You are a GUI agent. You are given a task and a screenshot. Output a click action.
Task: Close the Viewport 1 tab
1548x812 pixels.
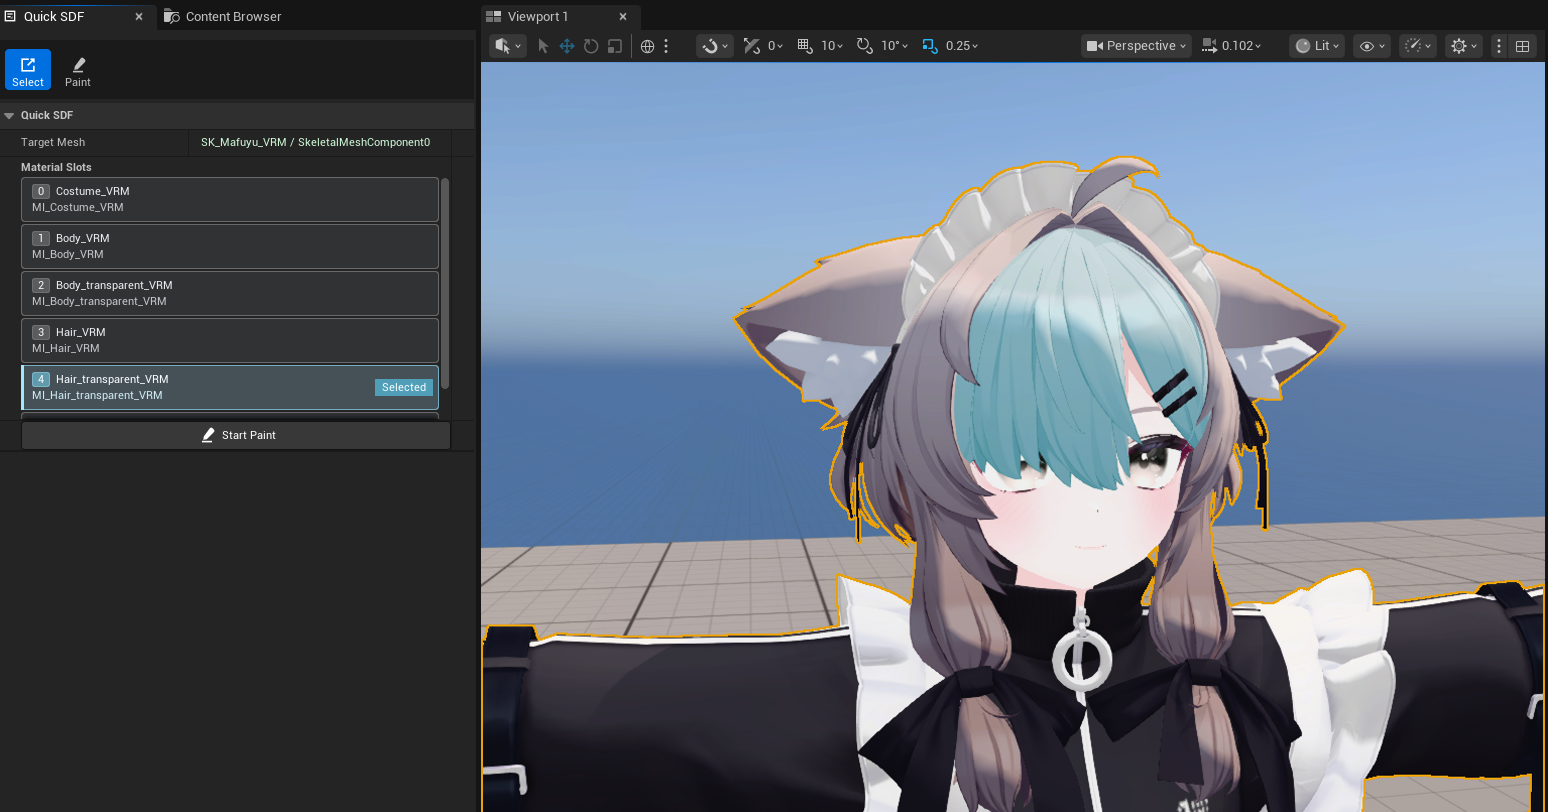click(x=623, y=16)
